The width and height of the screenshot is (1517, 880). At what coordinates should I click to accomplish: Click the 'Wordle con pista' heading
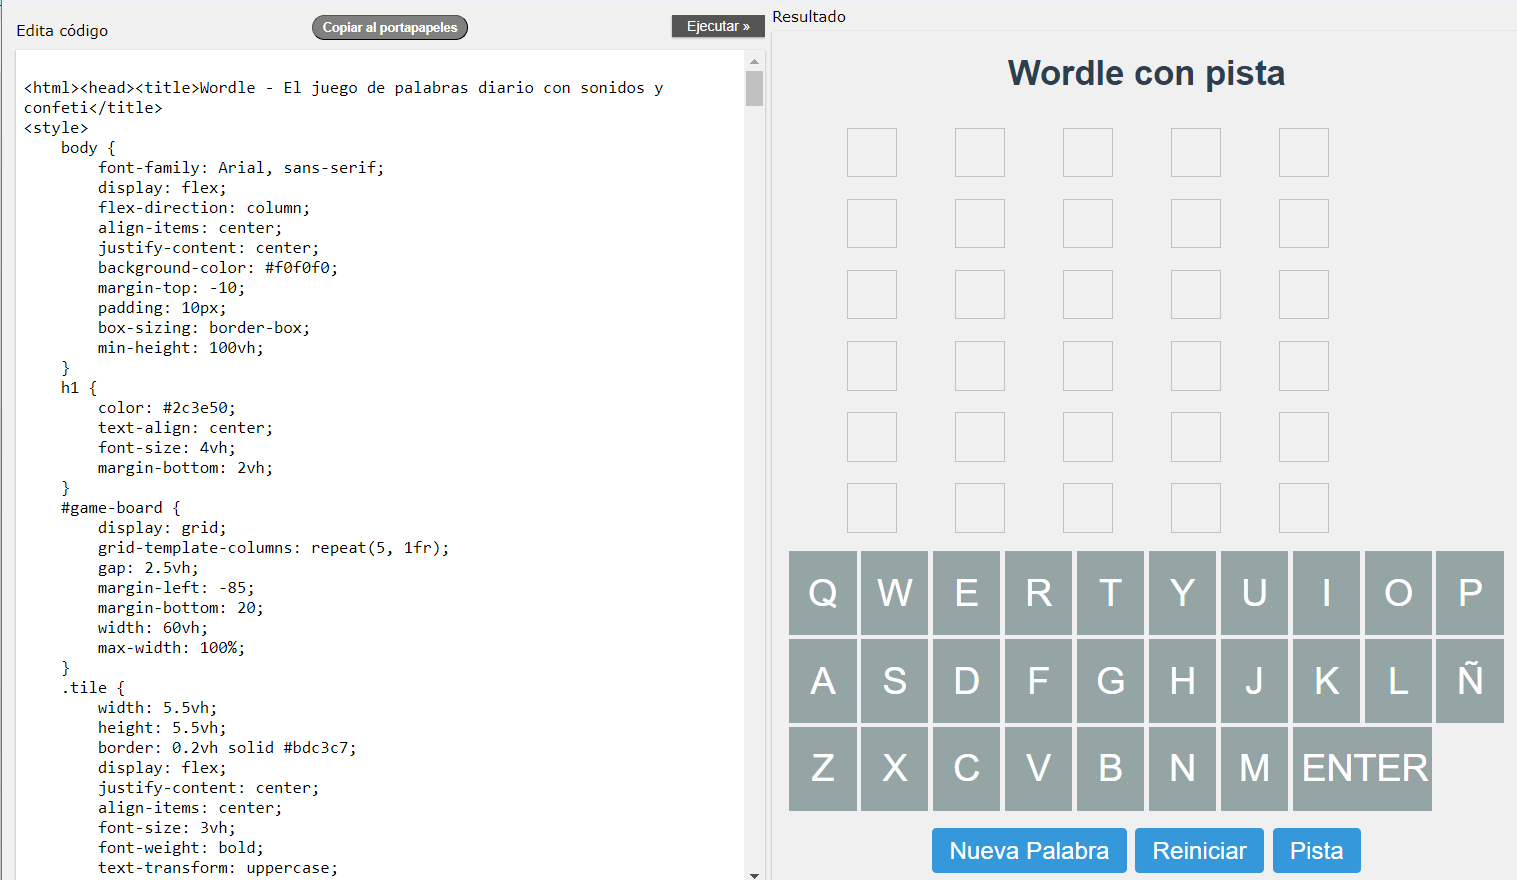pyautogui.click(x=1146, y=73)
